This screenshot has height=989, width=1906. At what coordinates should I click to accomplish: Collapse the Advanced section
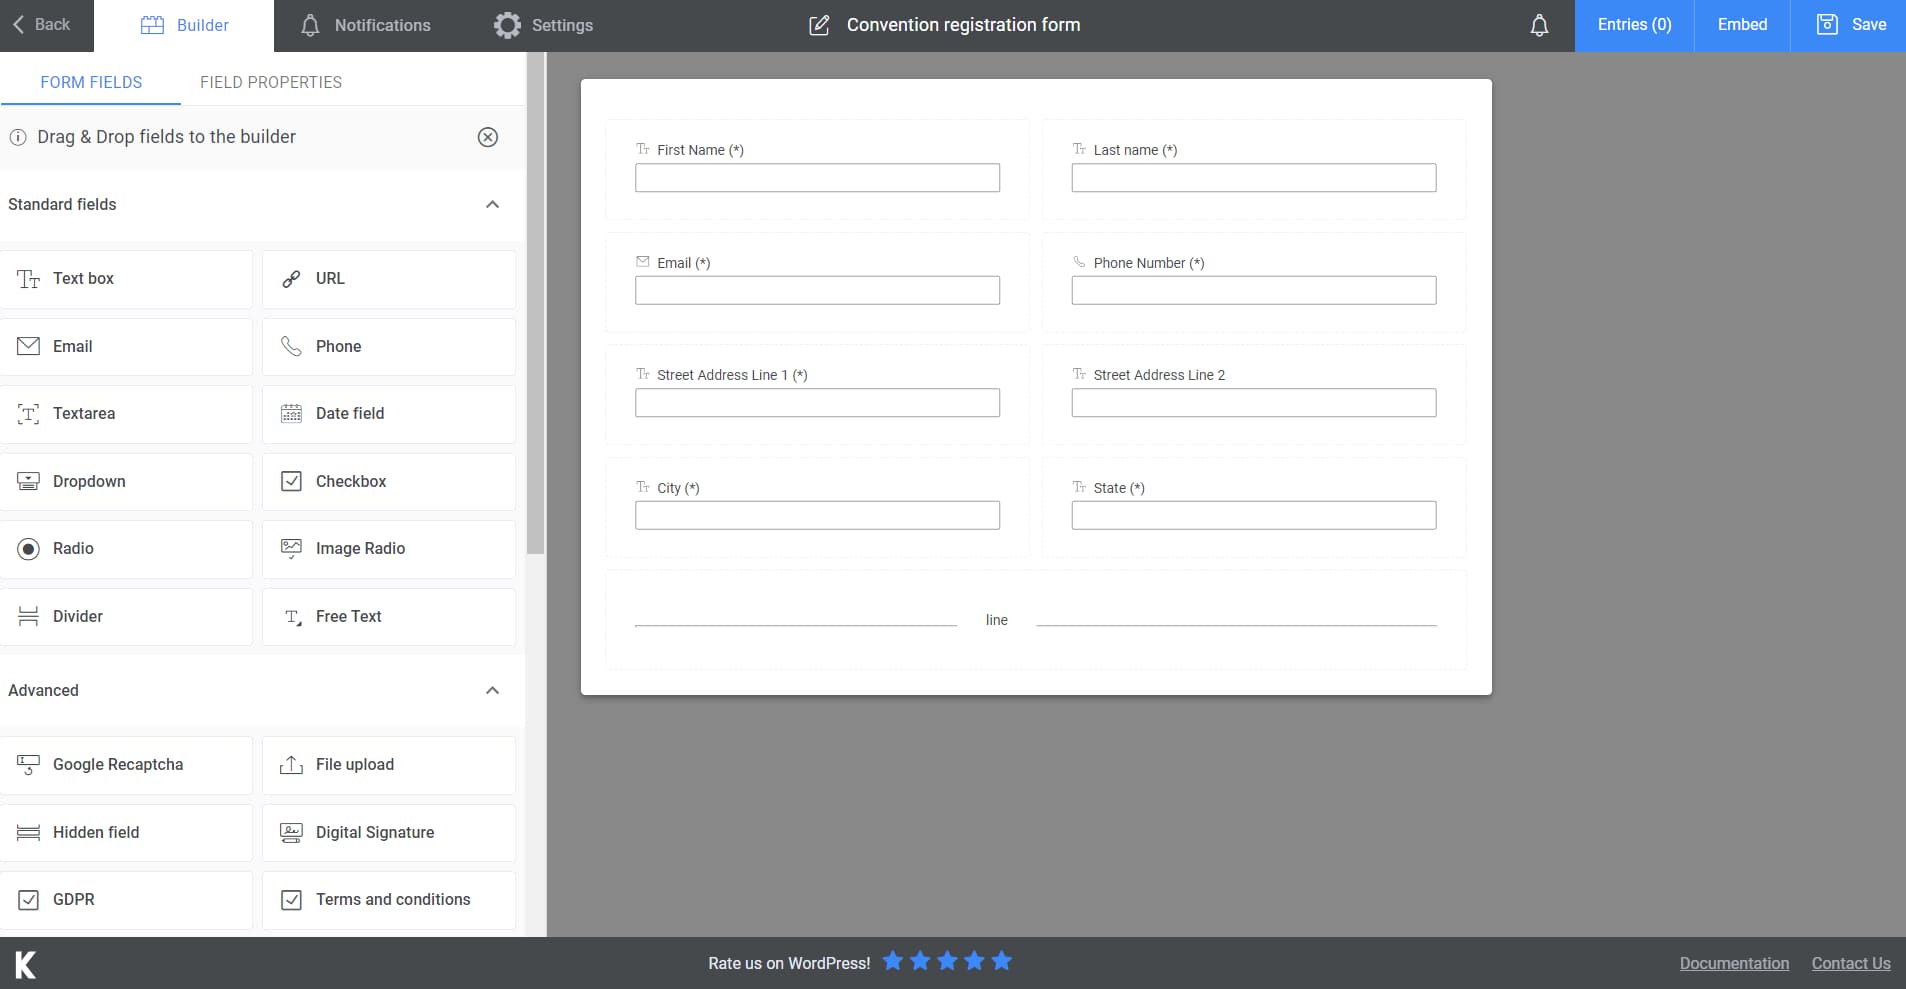coord(491,690)
